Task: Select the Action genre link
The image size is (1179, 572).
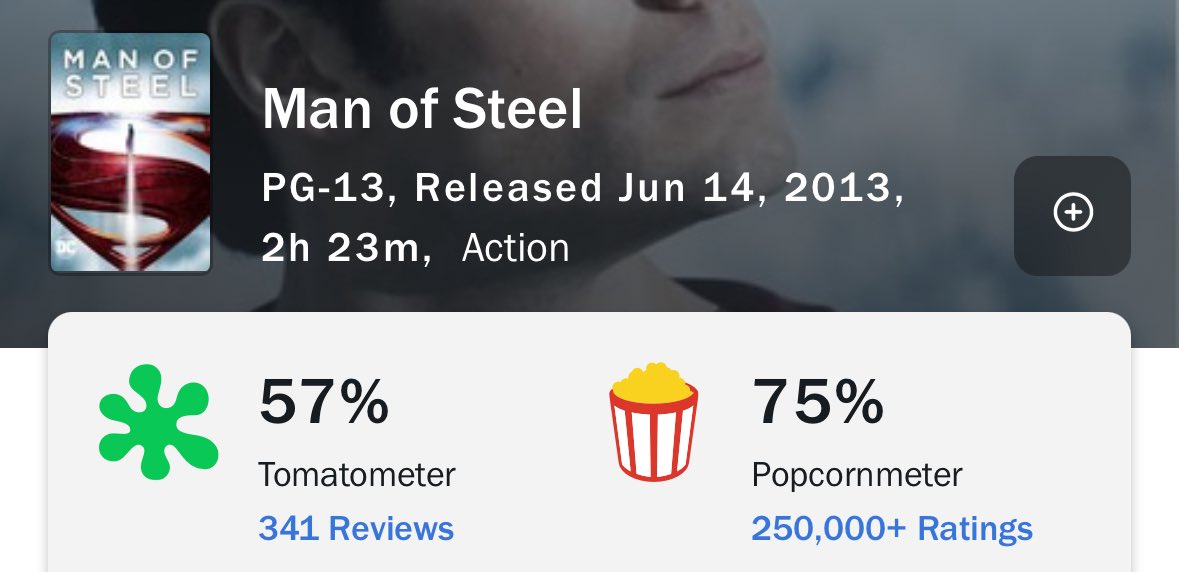Action: coord(515,248)
